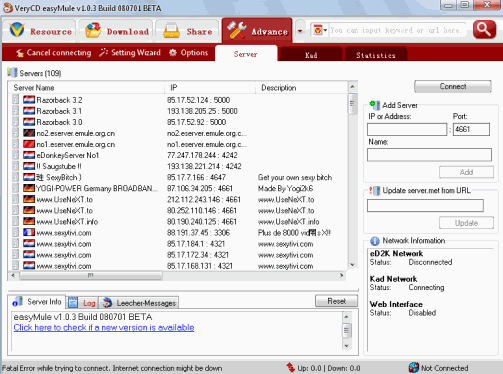Sort by IP column header
Image resolution: width=503 pixels, height=374 pixels.
(210, 88)
